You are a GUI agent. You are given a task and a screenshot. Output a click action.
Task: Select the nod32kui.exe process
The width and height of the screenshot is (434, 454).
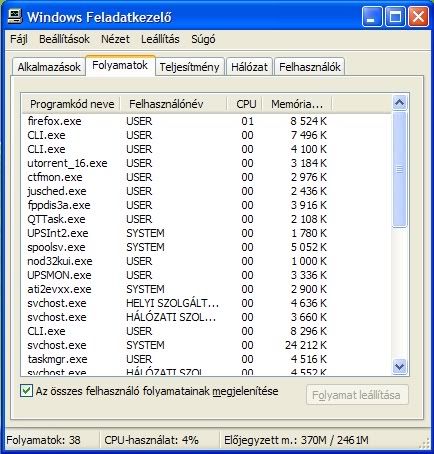coord(207,261)
